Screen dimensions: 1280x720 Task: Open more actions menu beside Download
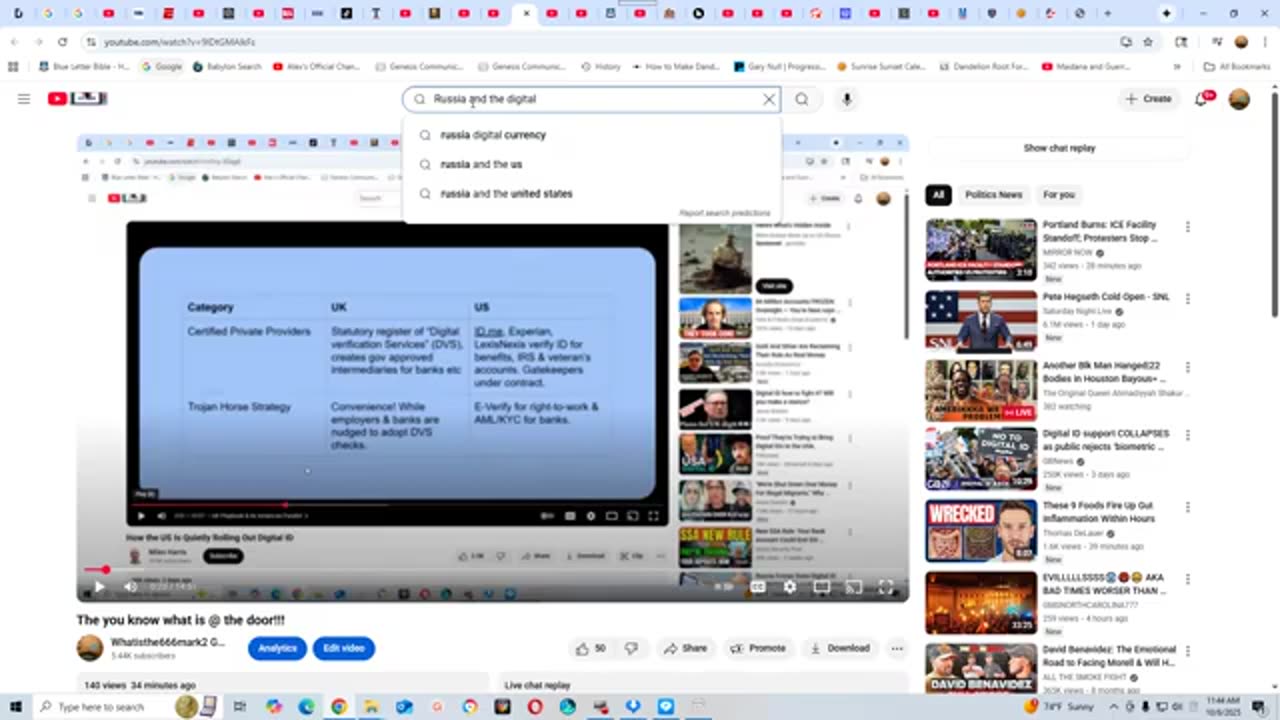(x=897, y=648)
